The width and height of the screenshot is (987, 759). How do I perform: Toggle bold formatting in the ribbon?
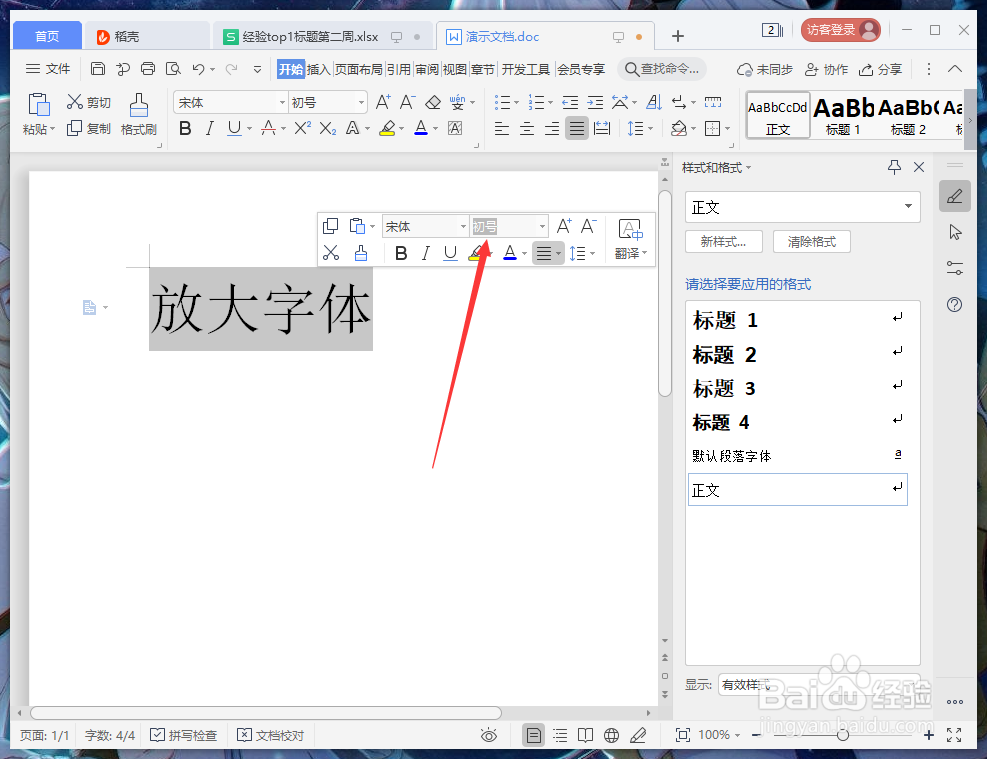click(184, 128)
